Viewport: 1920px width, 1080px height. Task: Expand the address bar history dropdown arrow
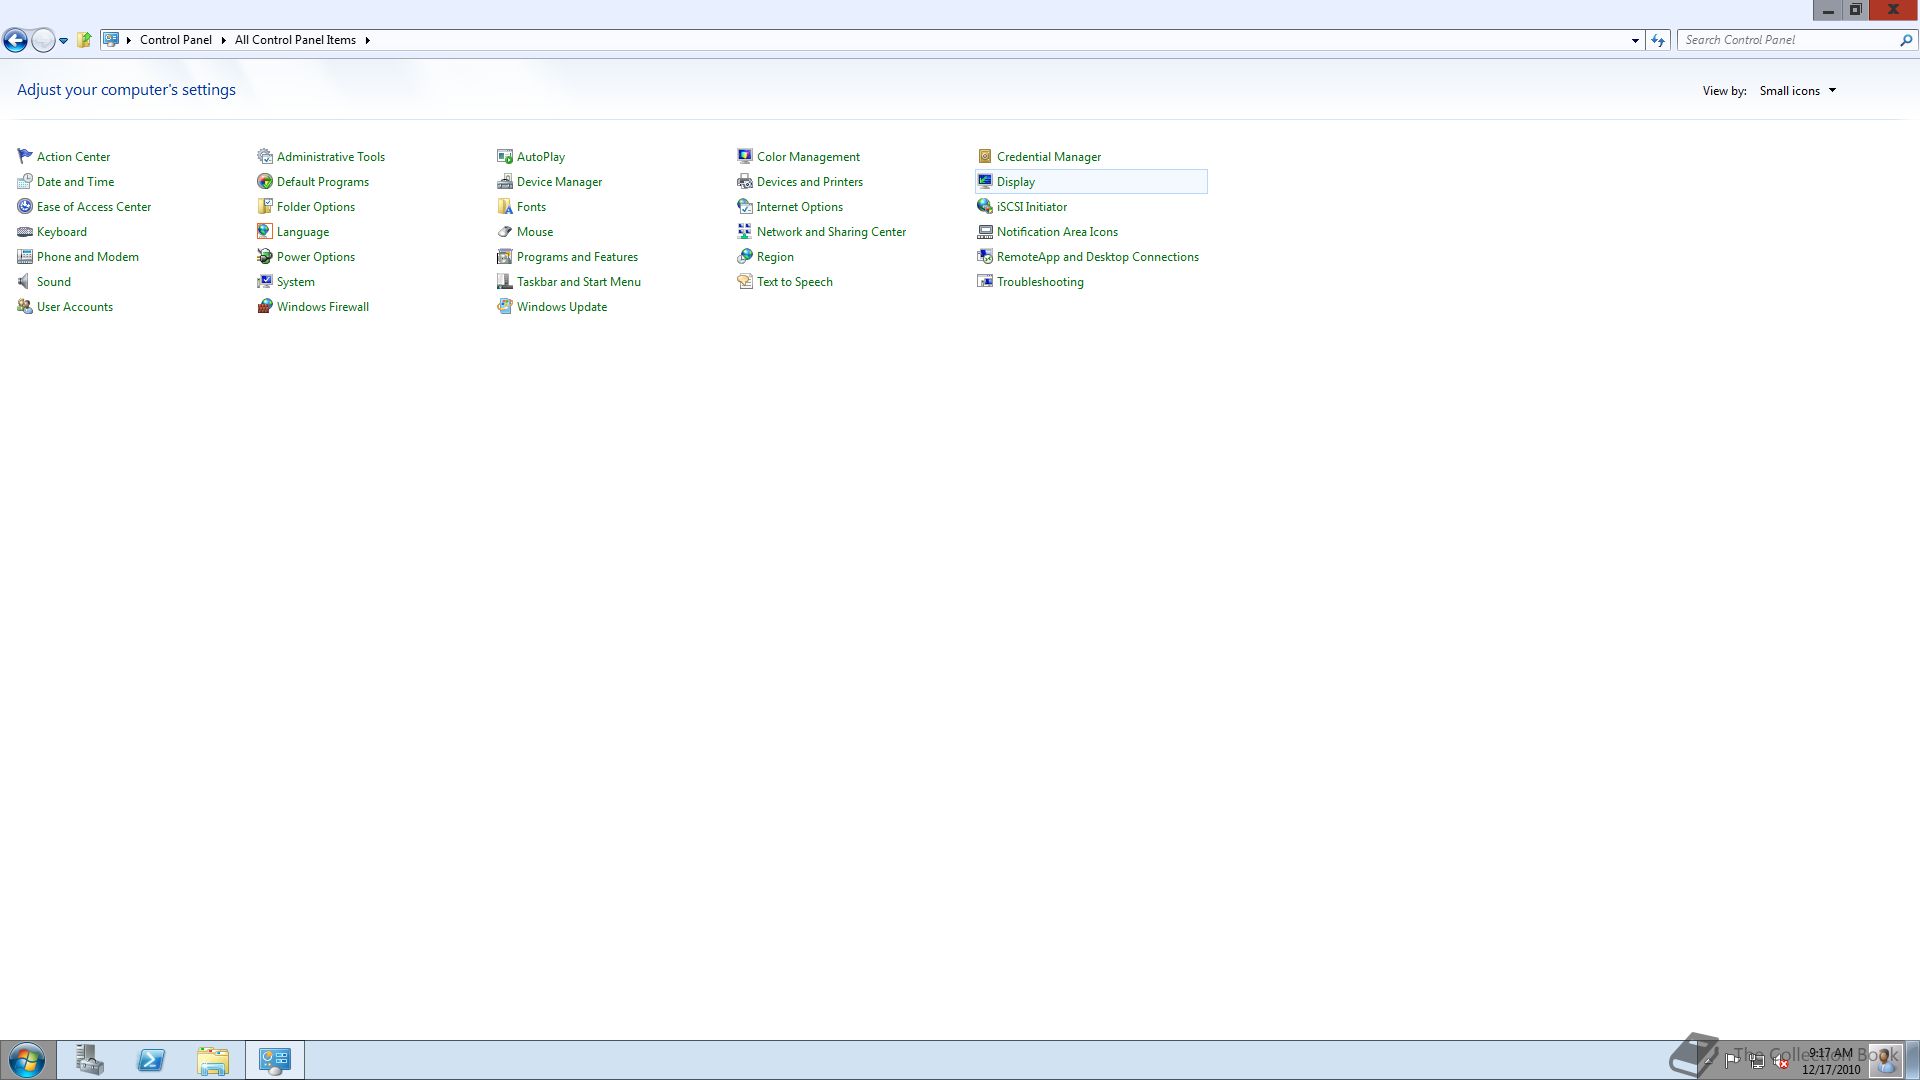click(x=1635, y=40)
